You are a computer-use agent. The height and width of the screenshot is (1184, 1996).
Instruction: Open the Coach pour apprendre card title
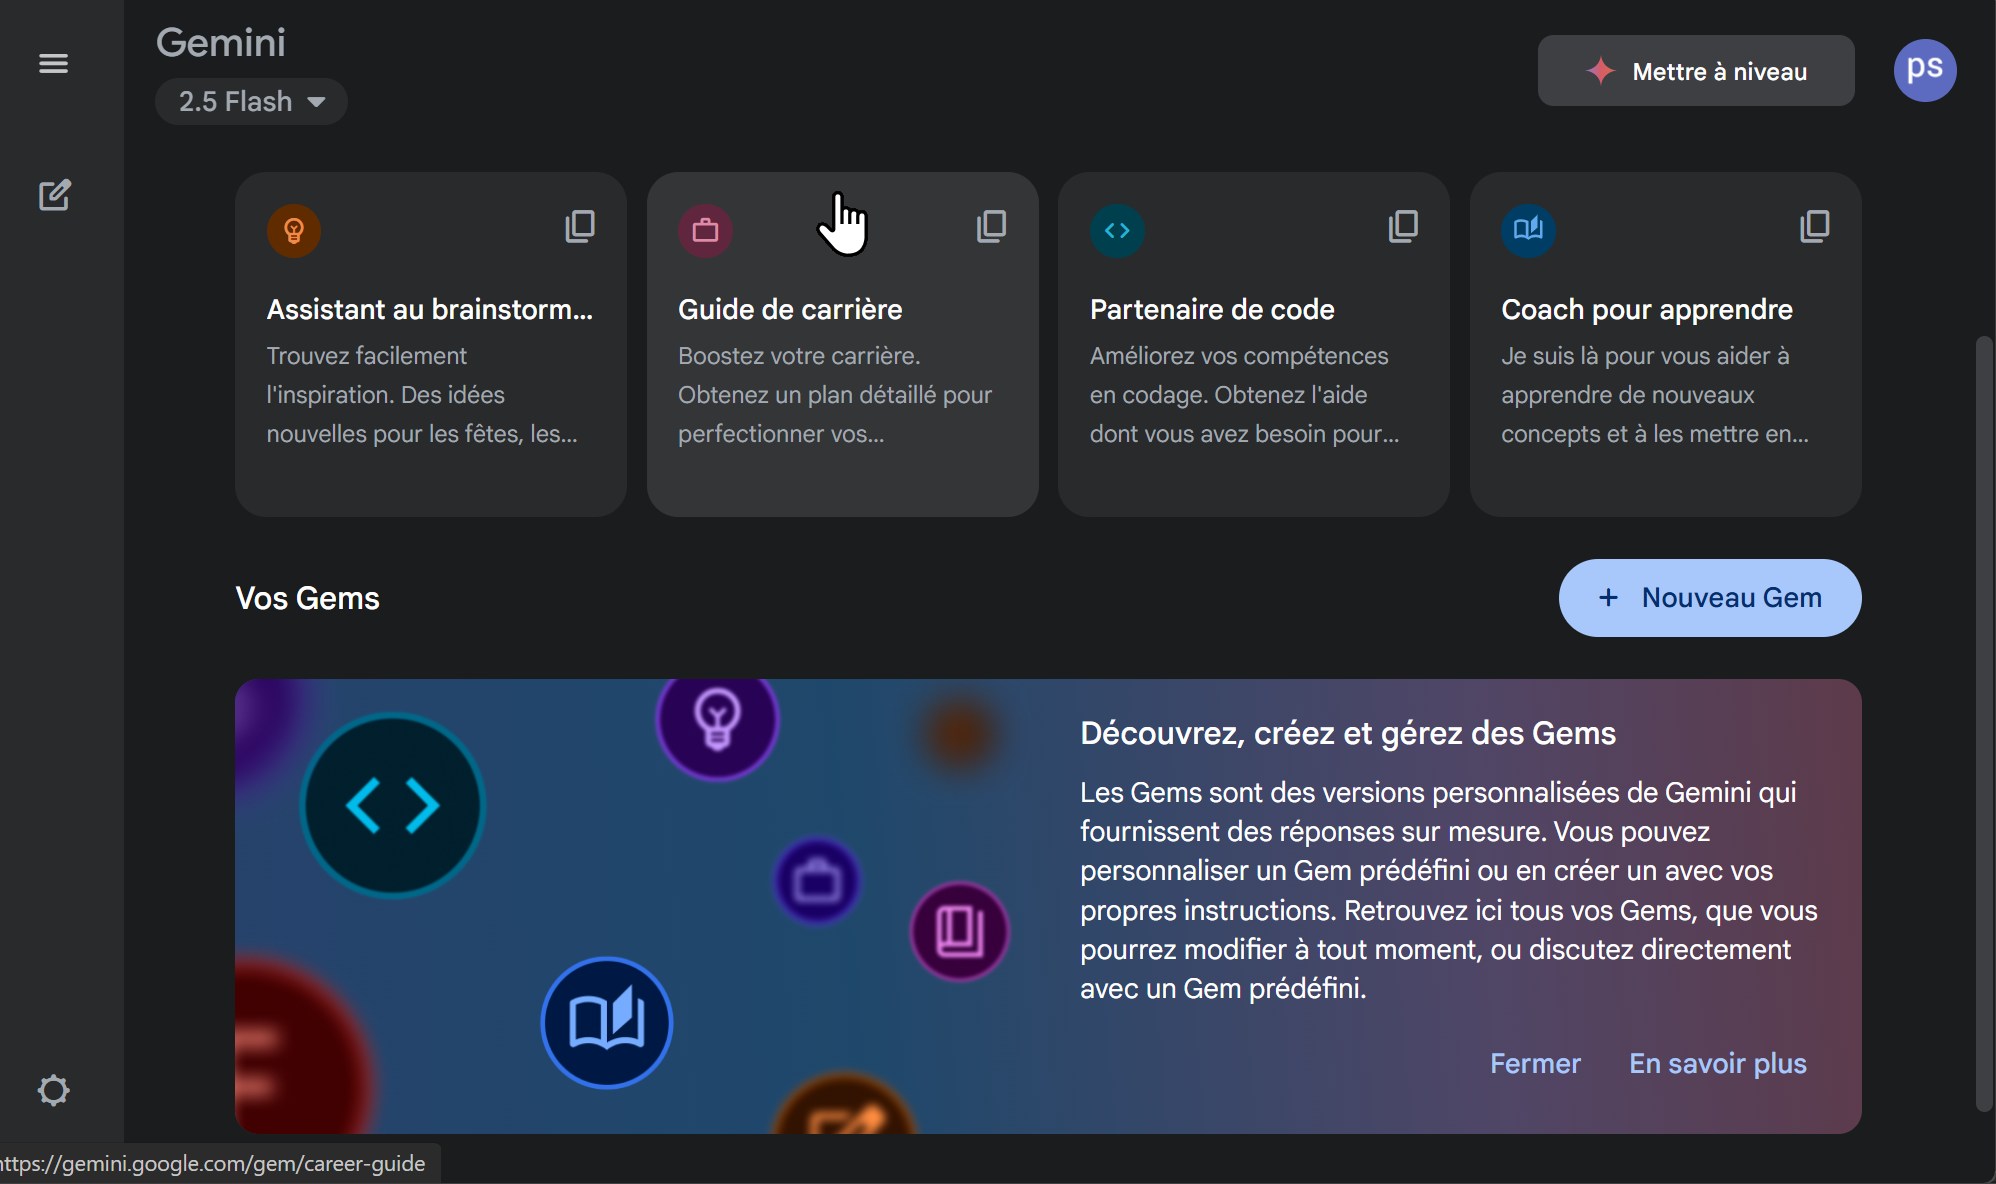(x=1647, y=310)
